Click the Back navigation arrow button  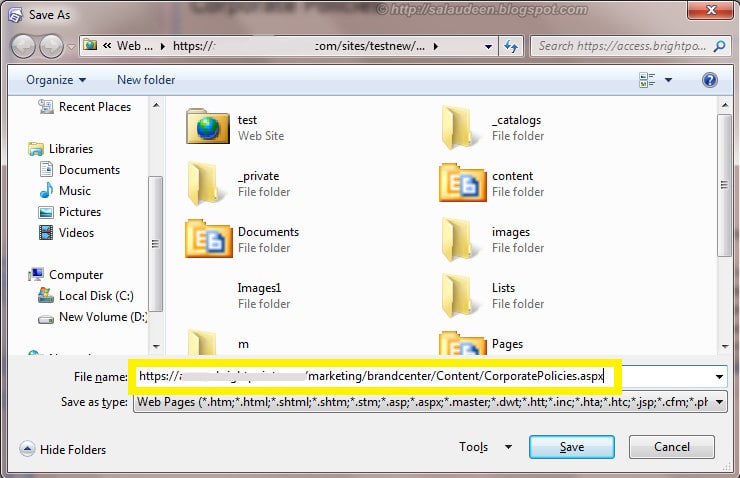(23, 46)
